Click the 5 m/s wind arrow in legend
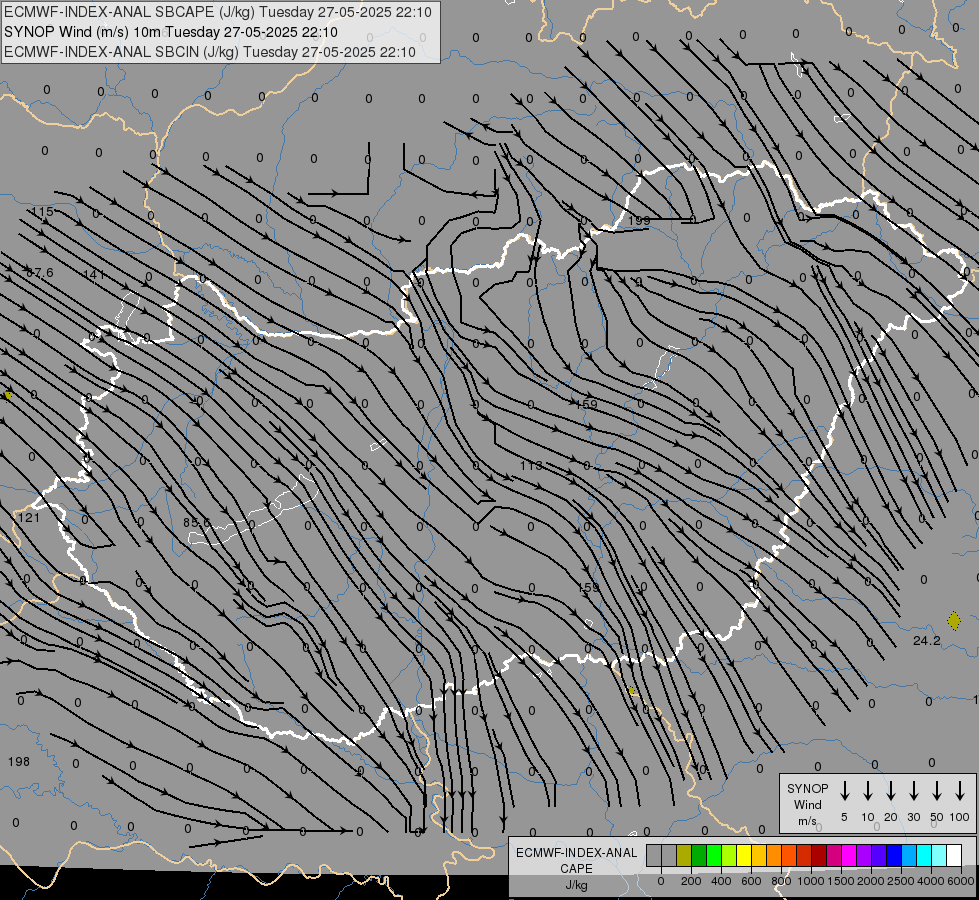The width and height of the screenshot is (979, 900). tap(845, 790)
